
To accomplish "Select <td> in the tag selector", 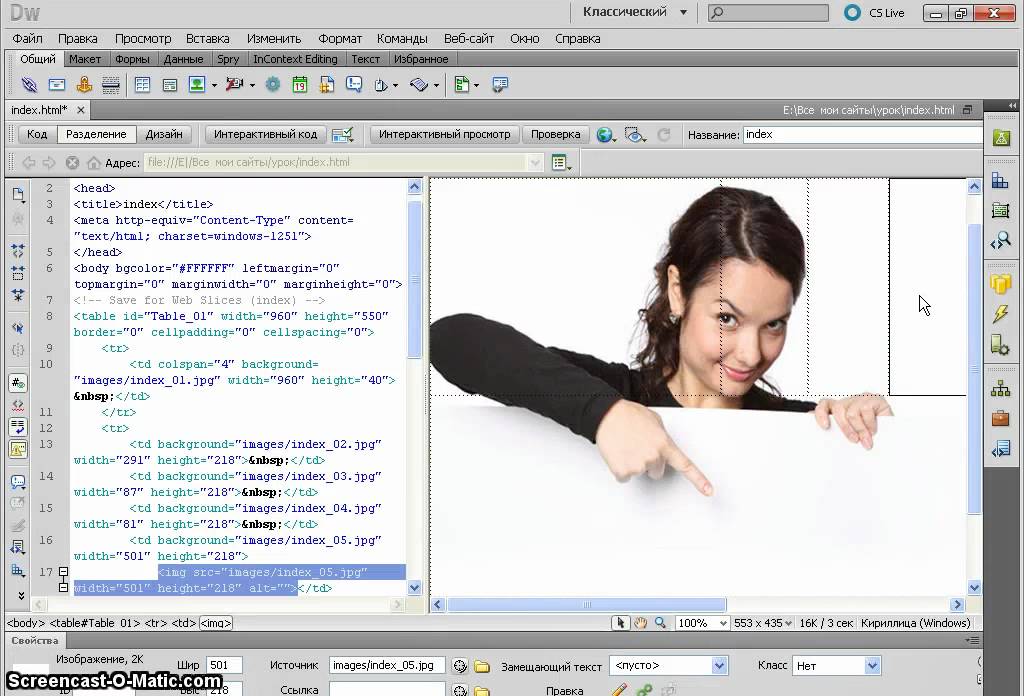I will [x=184, y=623].
